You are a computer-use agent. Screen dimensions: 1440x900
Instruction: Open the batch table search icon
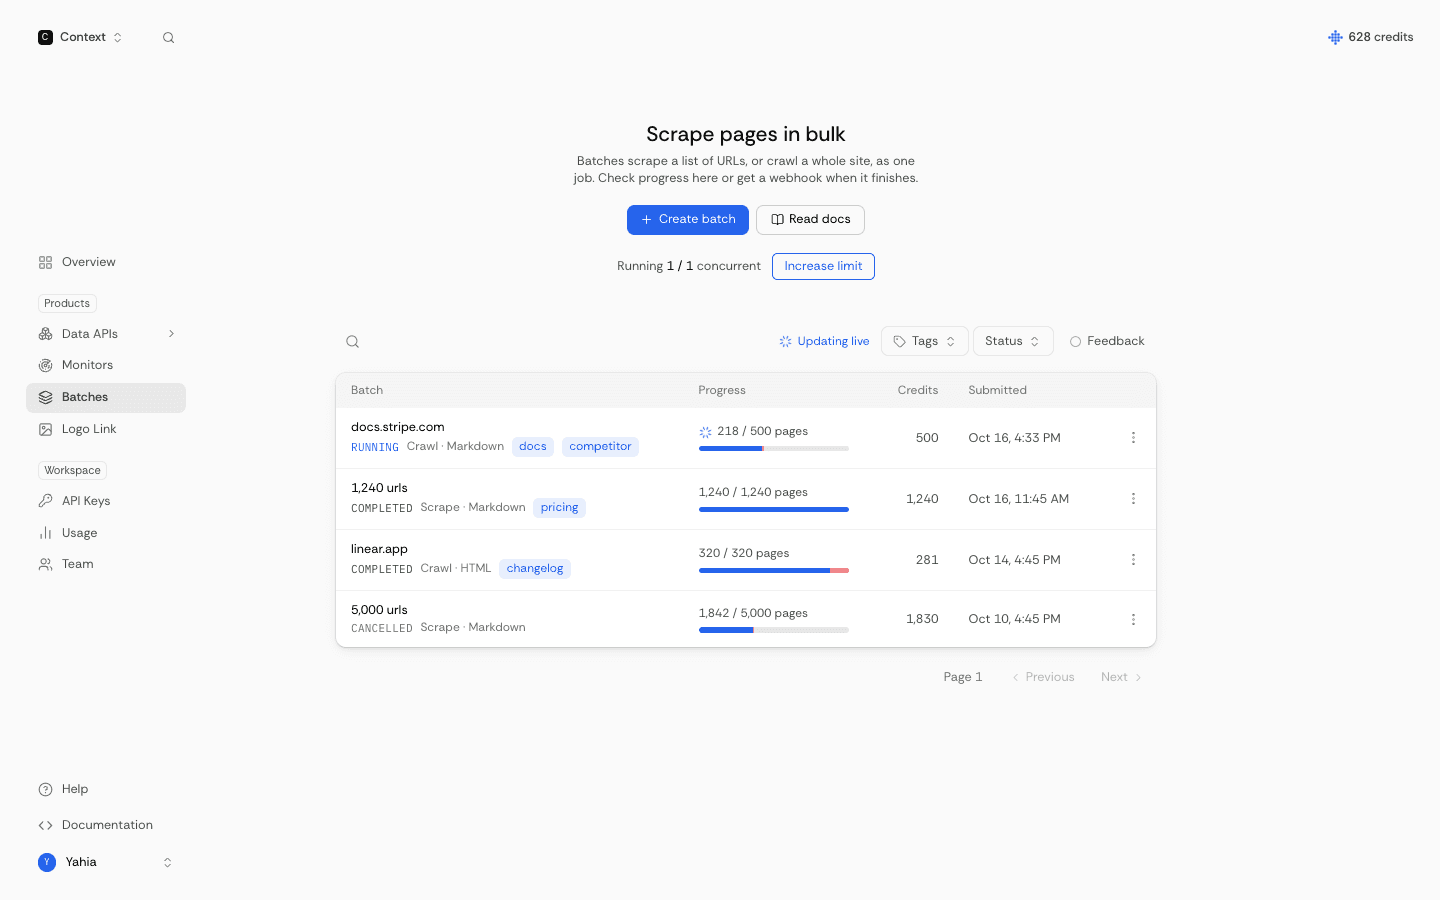click(x=353, y=342)
